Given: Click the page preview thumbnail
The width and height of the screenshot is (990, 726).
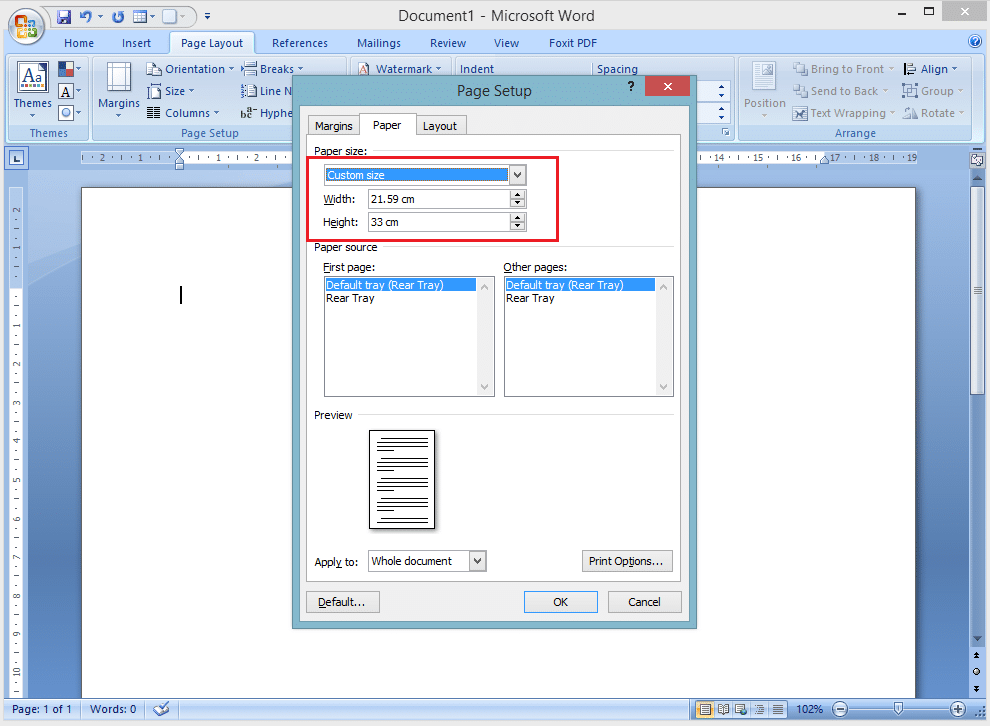Looking at the screenshot, I should [x=402, y=479].
